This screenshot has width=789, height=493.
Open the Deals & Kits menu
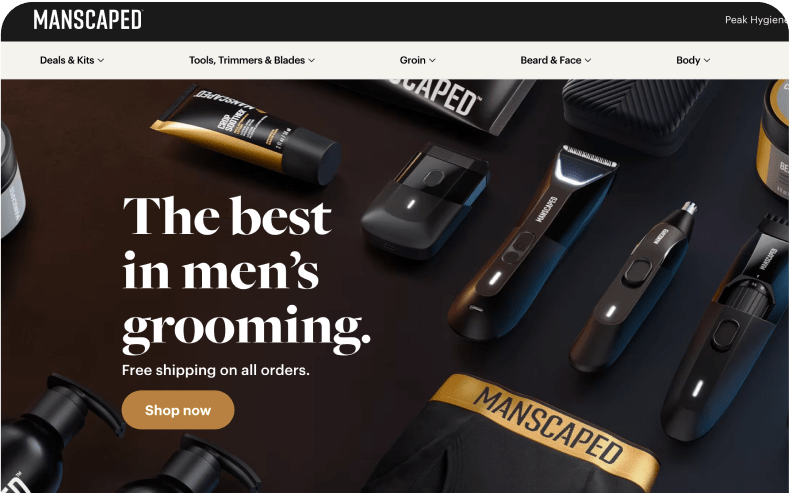click(72, 60)
